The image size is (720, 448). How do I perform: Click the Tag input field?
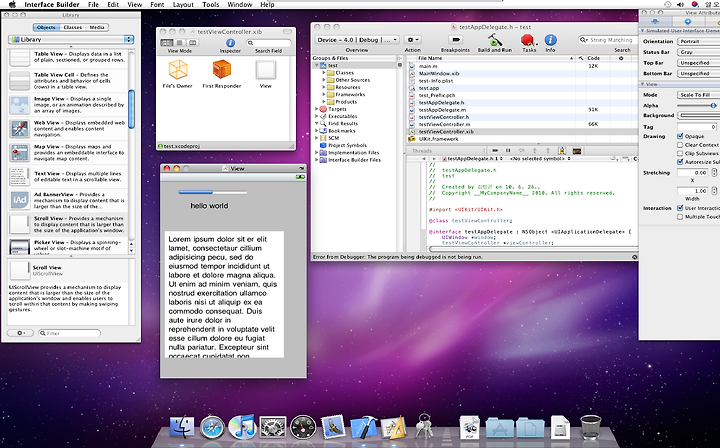(697, 127)
